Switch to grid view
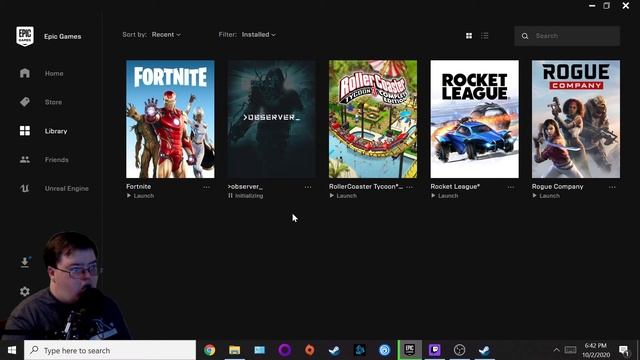640x360 pixels. (x=469, y=36)
